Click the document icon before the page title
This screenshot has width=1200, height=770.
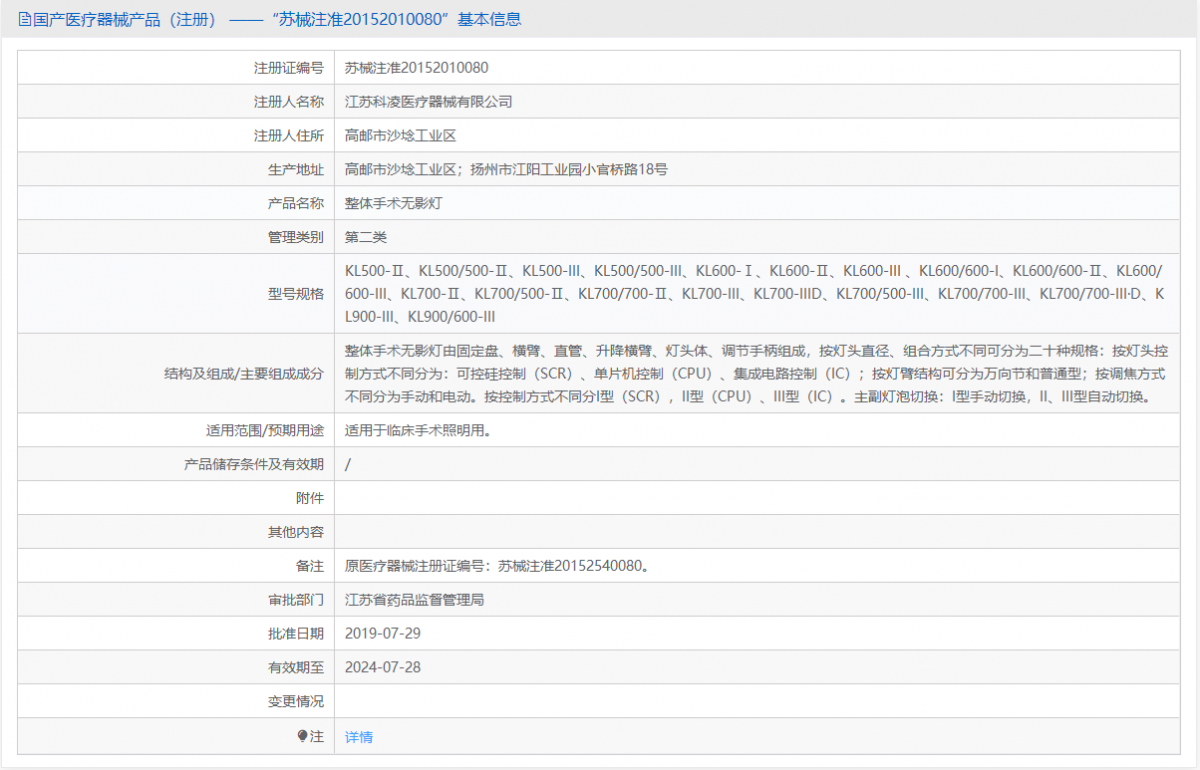coord(25,19)
